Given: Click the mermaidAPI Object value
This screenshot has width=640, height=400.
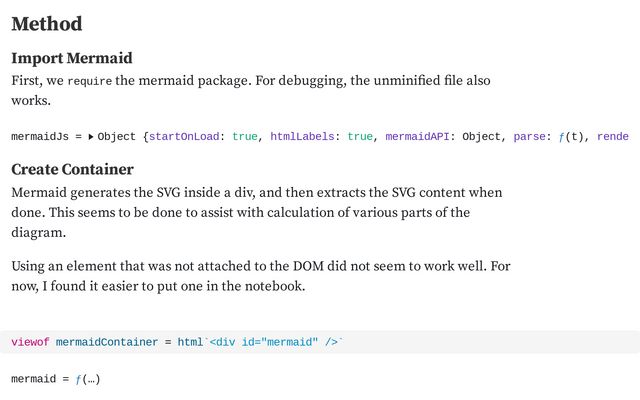Looking at the screenshot, I should [483, 137].
